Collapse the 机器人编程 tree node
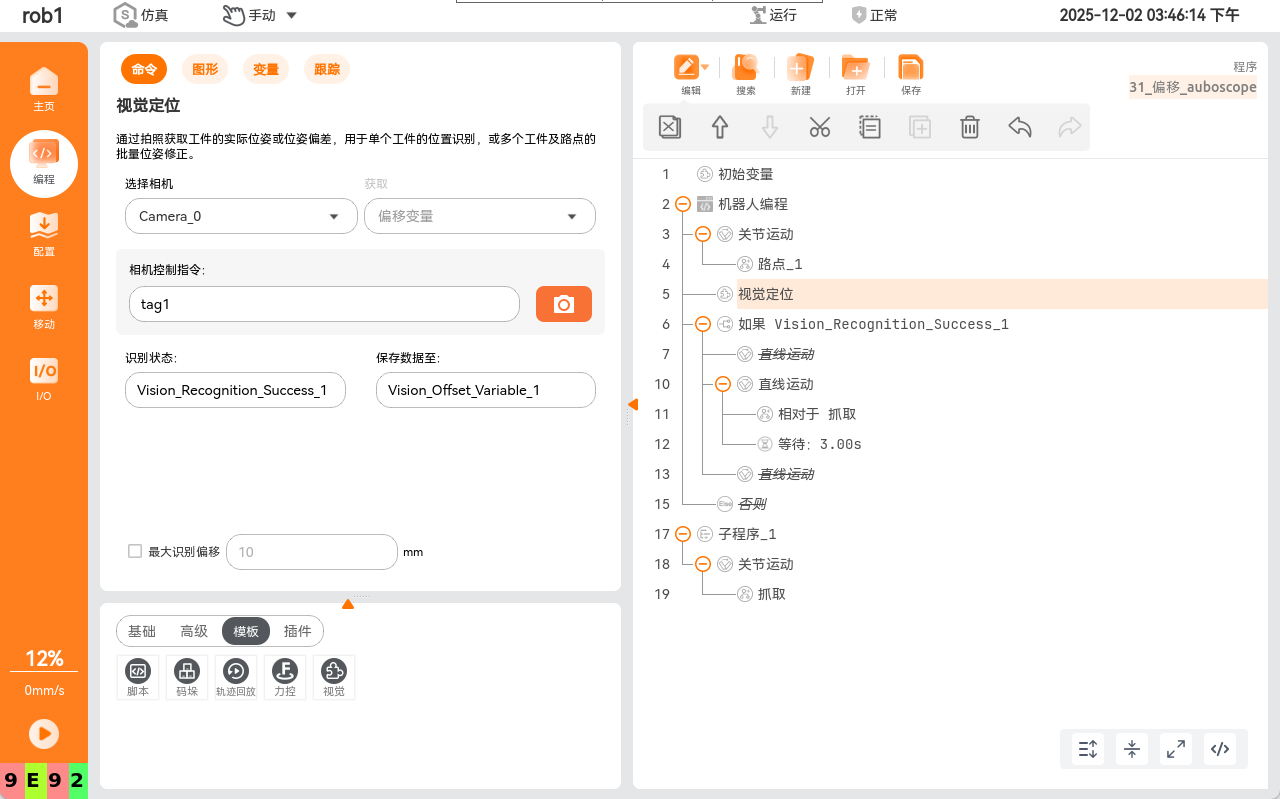 (683, 204)
